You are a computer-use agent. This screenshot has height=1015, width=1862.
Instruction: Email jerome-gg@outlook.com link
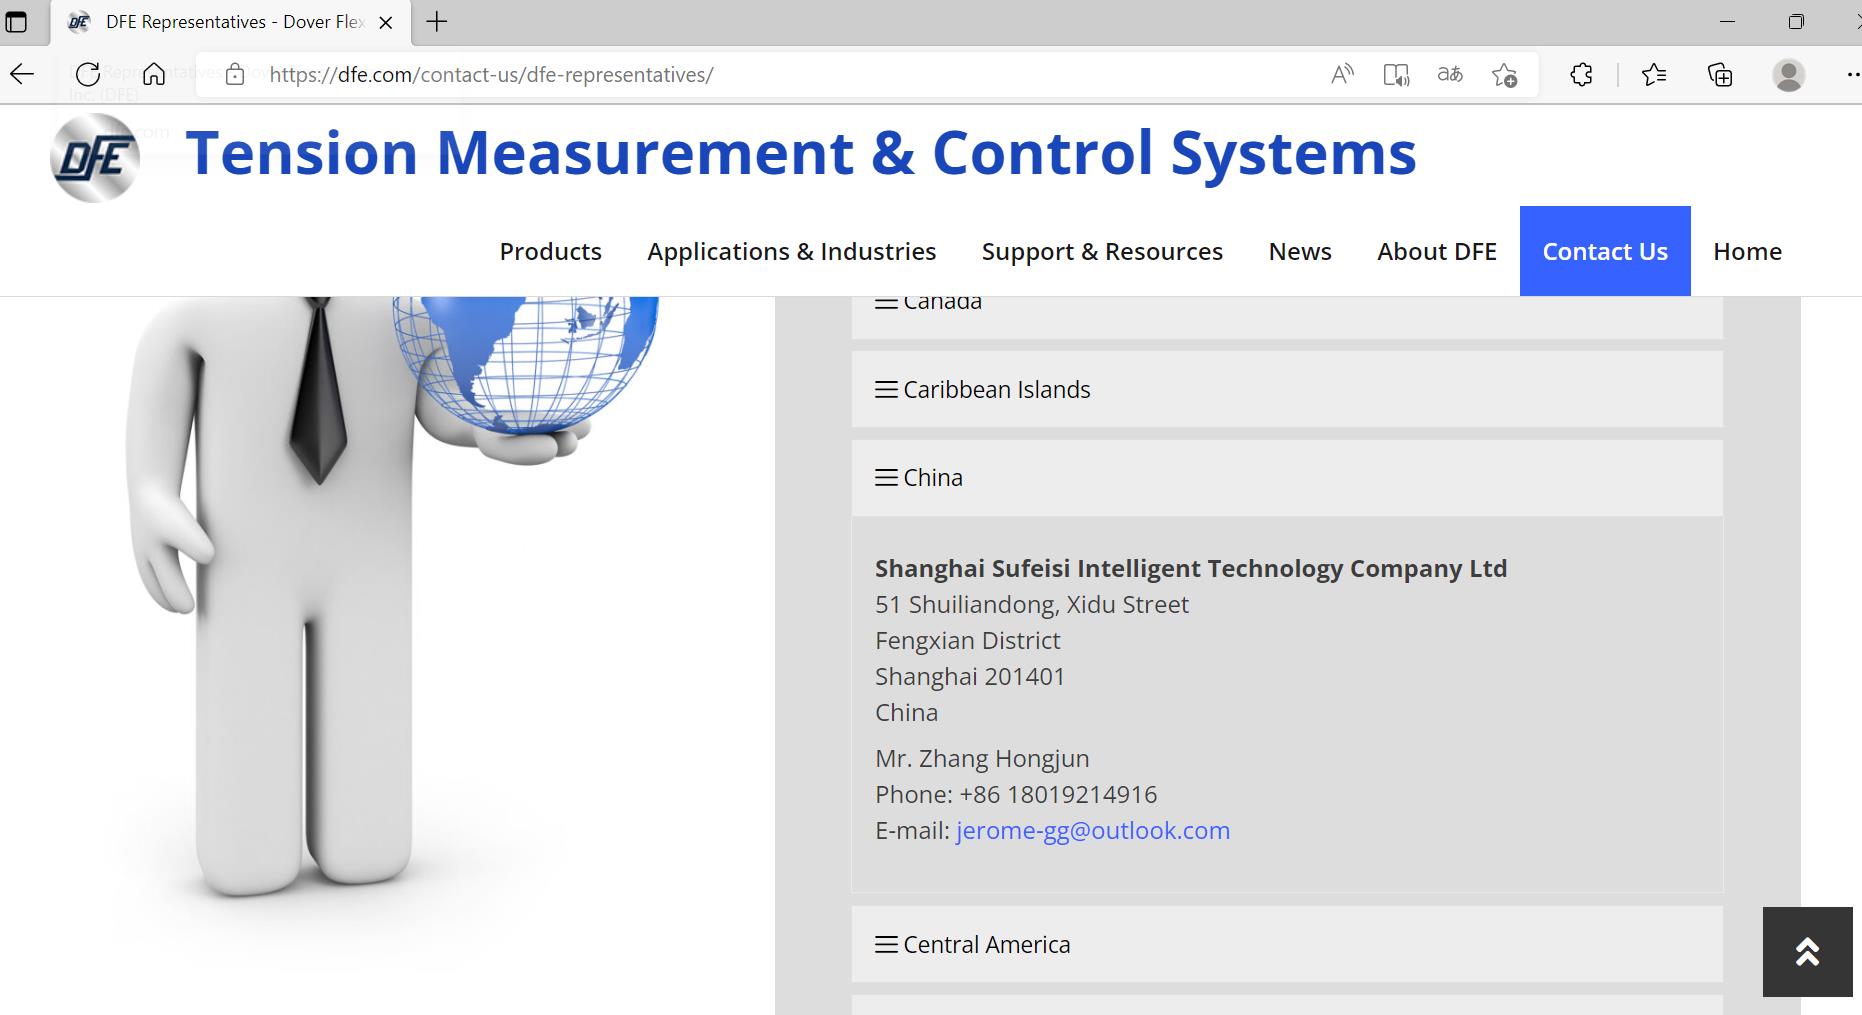coord(1093,831)
